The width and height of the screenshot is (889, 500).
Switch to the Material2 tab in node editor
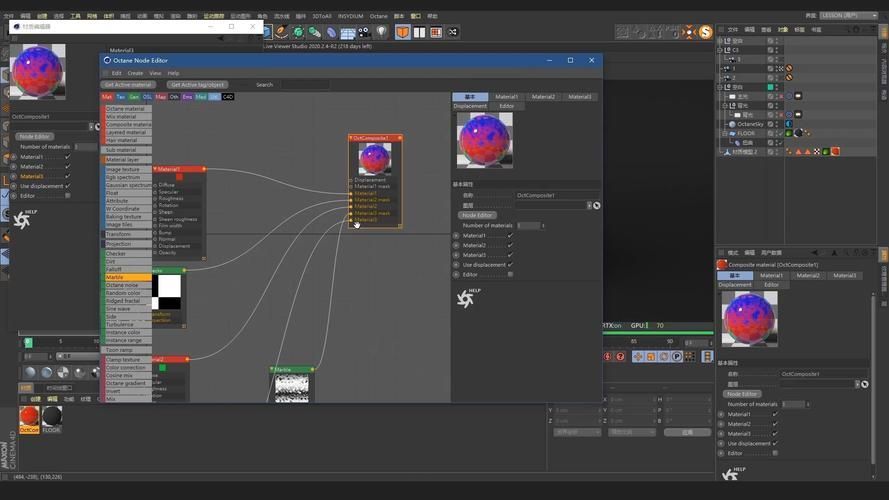tap(543, 97)
